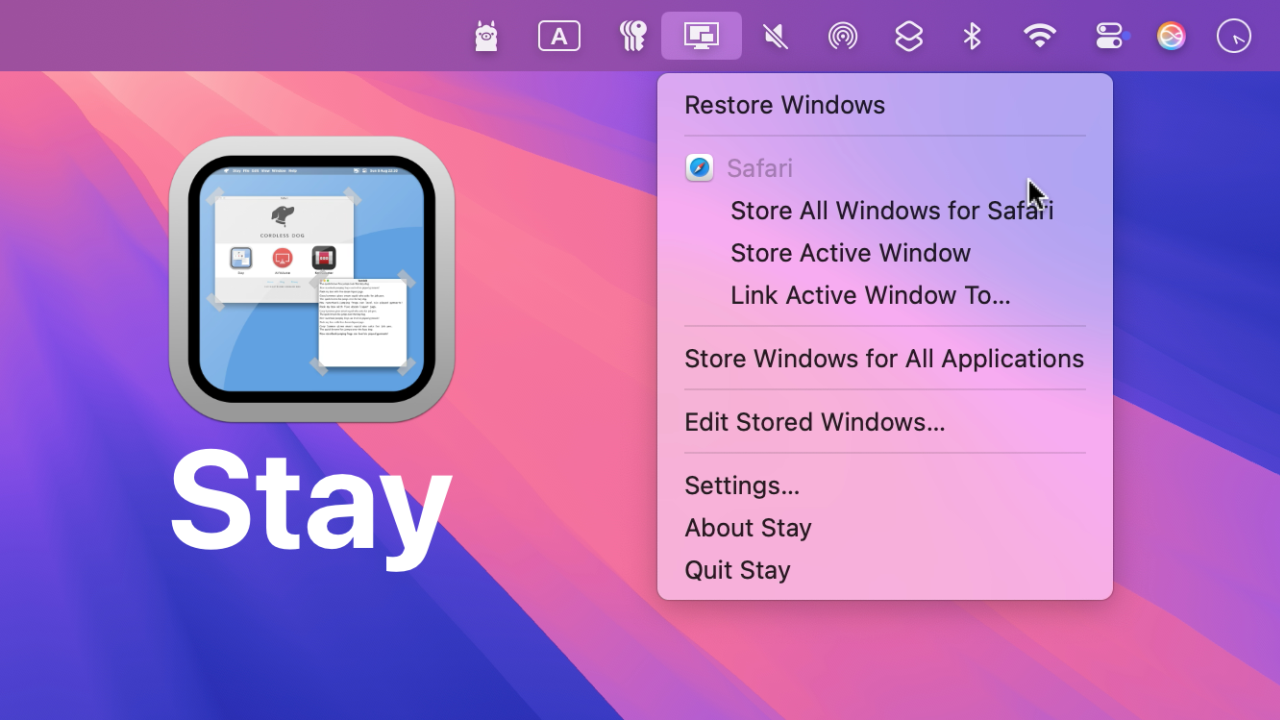This screenshot has width=1280, height=720.
Task: Open Control Center from the menu bar
Action: point(1110,35)
